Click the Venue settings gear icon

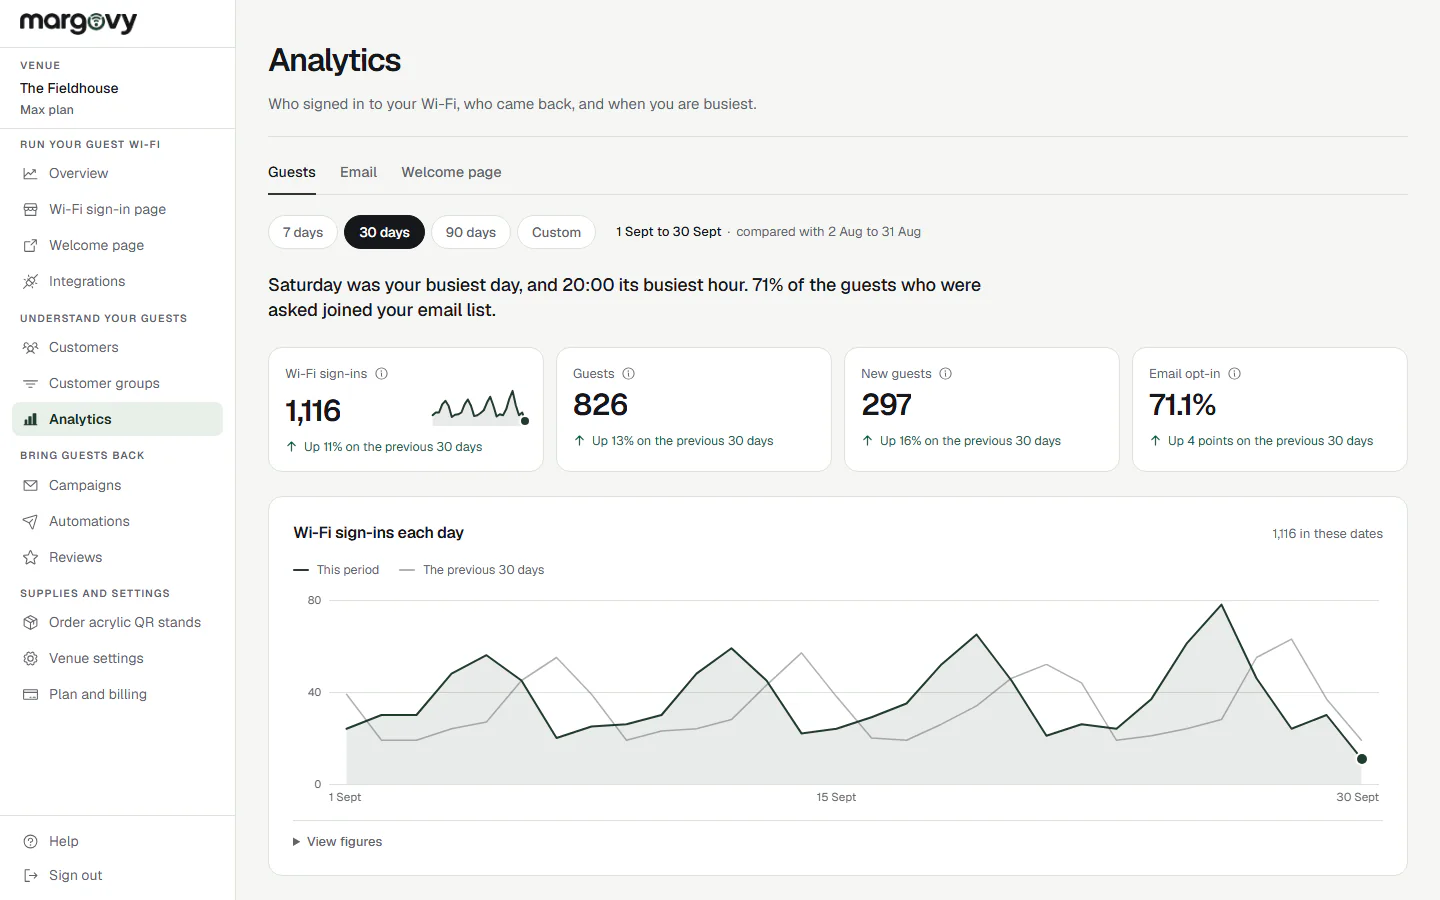click(30, 658)
